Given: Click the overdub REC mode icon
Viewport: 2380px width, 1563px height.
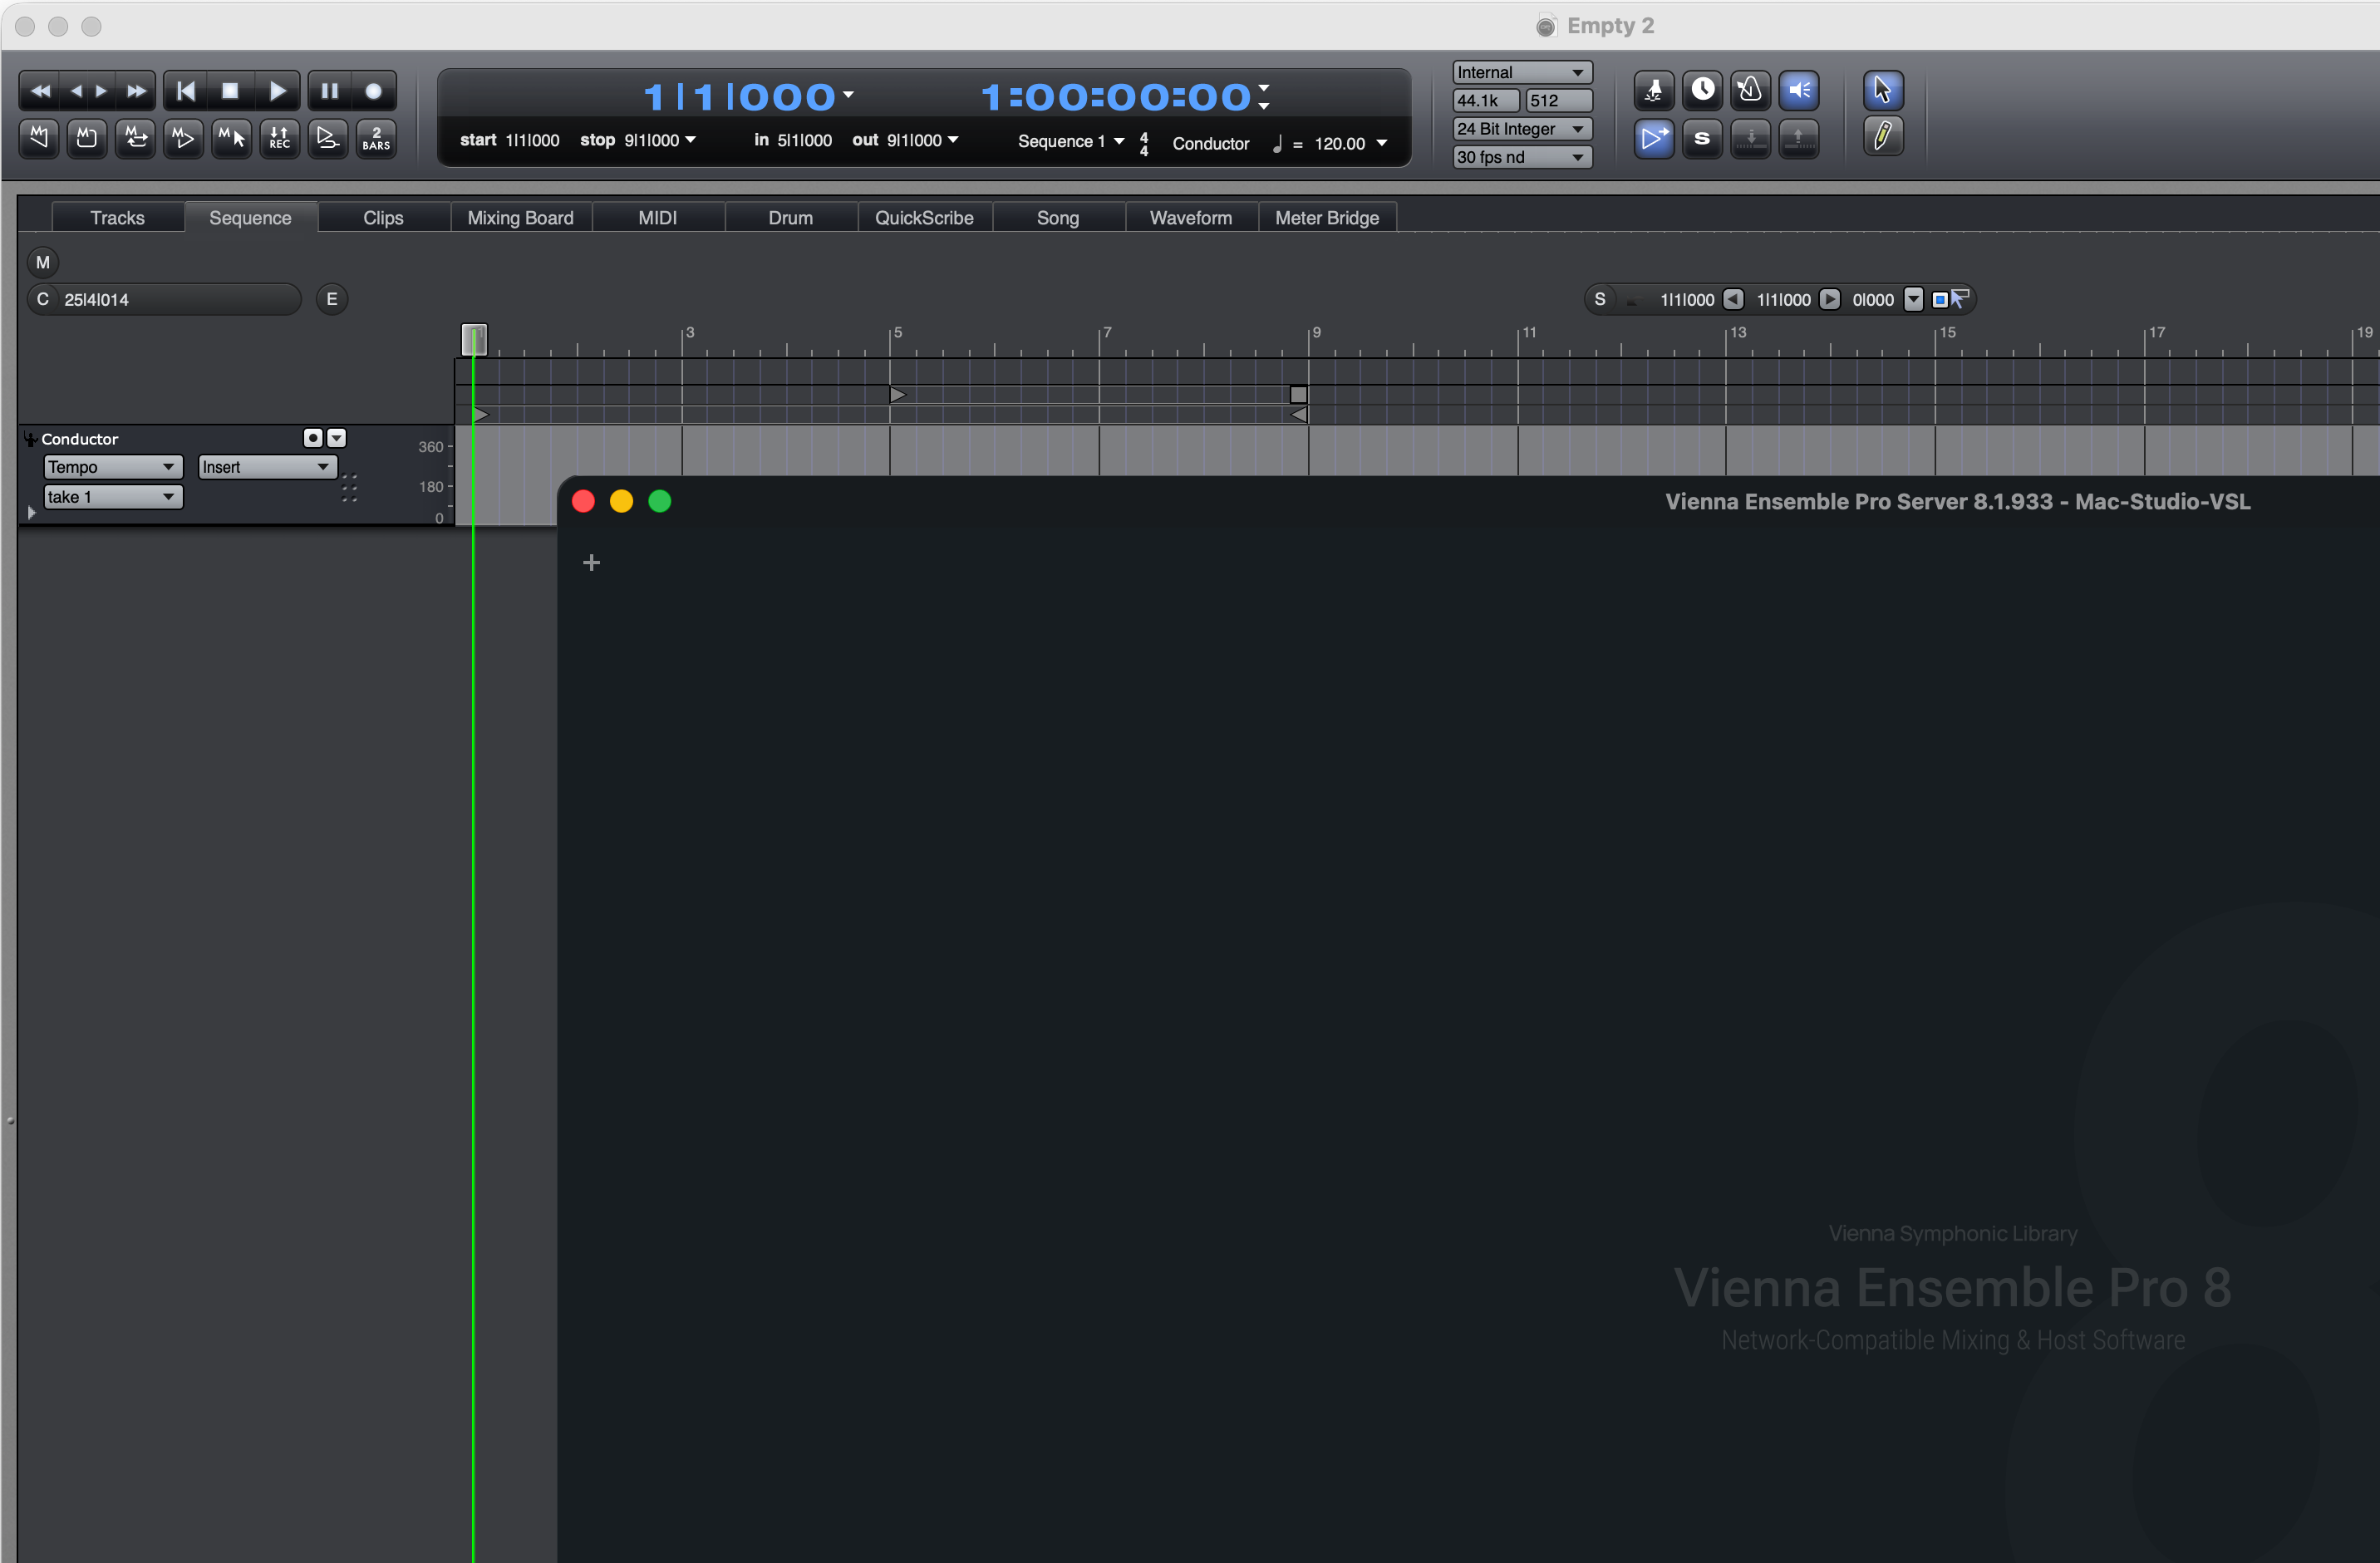Looking at the screenshot, I should 280,138.
